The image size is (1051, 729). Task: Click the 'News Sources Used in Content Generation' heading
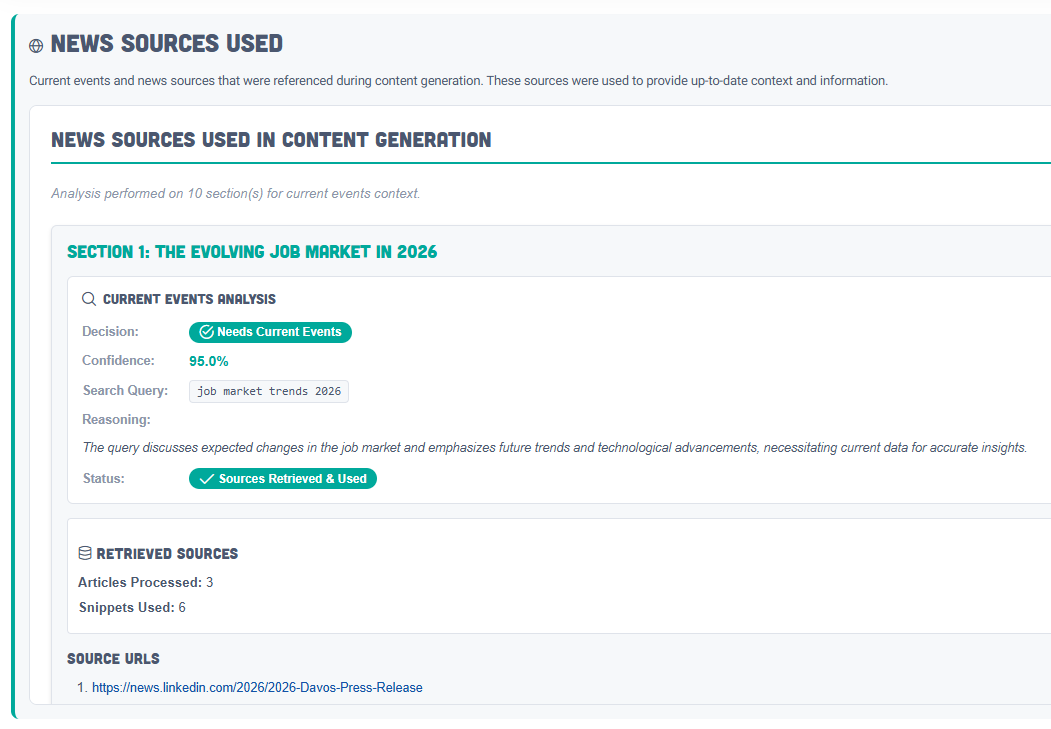point(271,140)
